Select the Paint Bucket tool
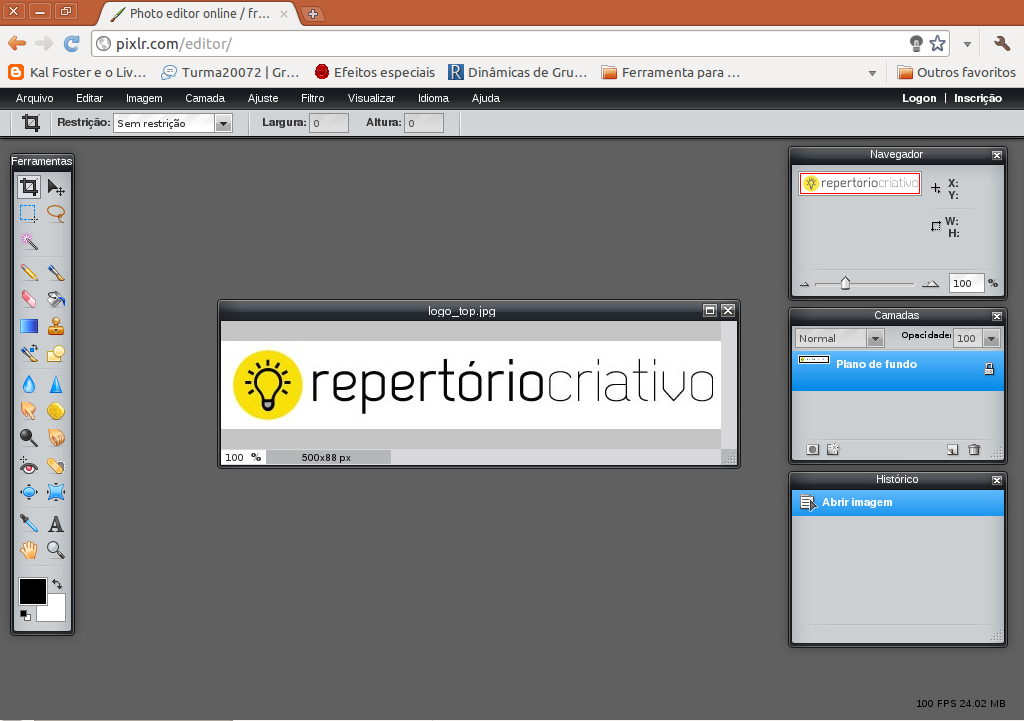The height and width of the screenshot is (721, 1024). [56, 299]
